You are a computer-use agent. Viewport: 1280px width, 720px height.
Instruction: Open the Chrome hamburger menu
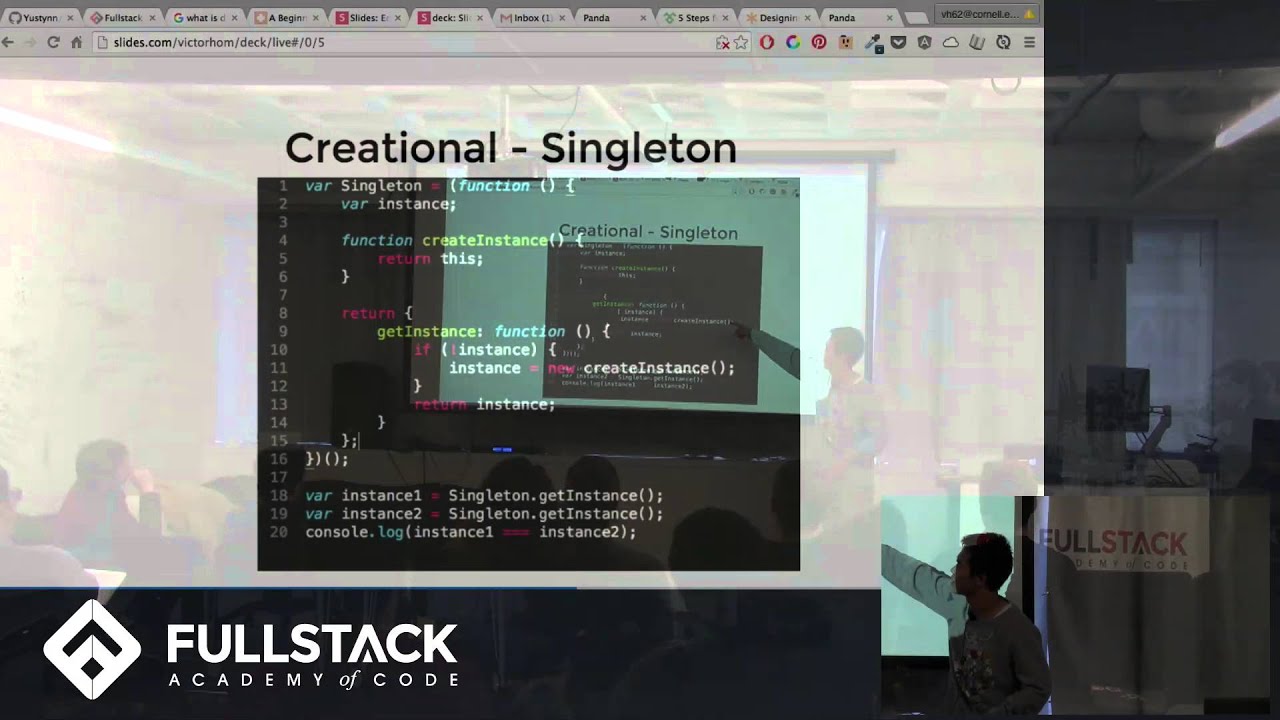(1029, 42)
